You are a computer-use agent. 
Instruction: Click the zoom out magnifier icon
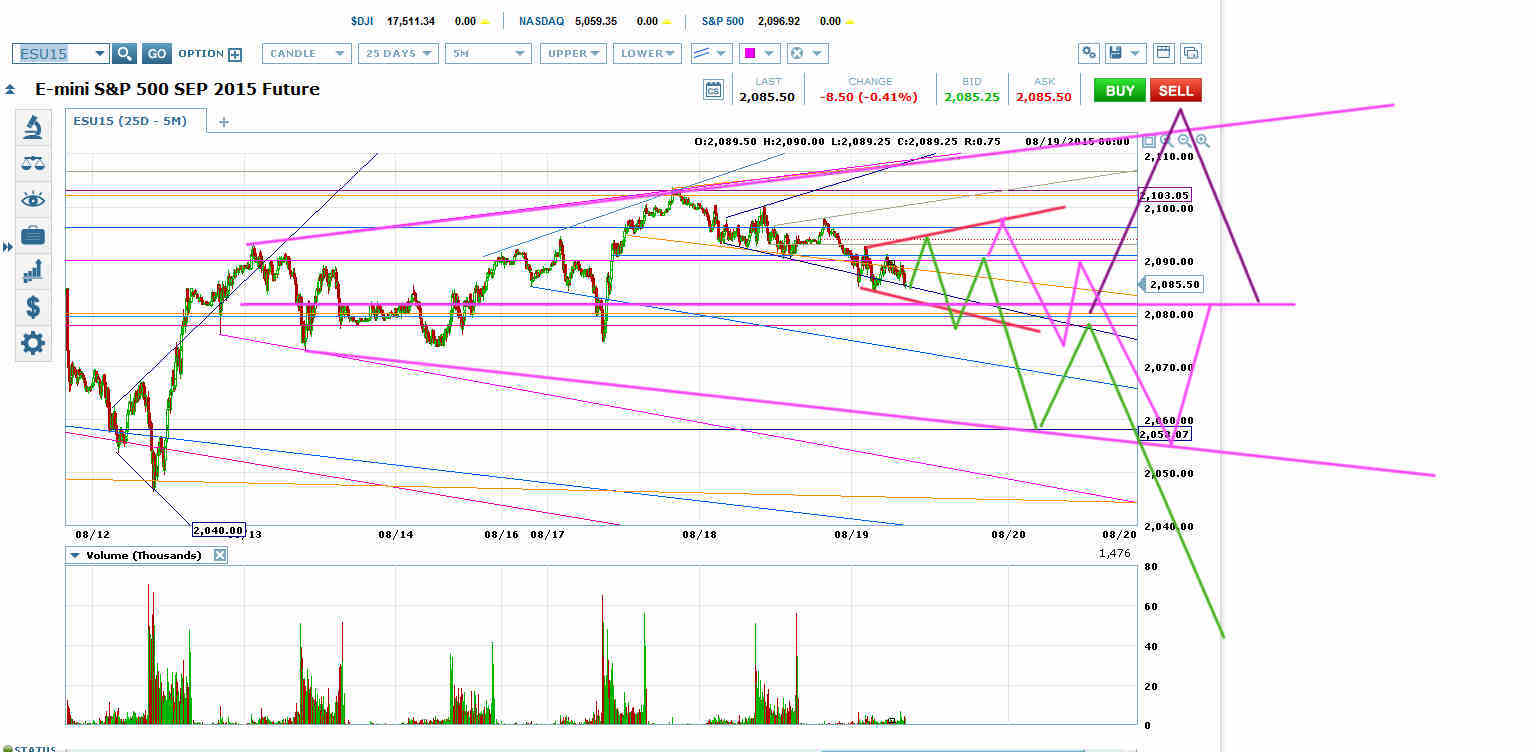click(1185, 142)
